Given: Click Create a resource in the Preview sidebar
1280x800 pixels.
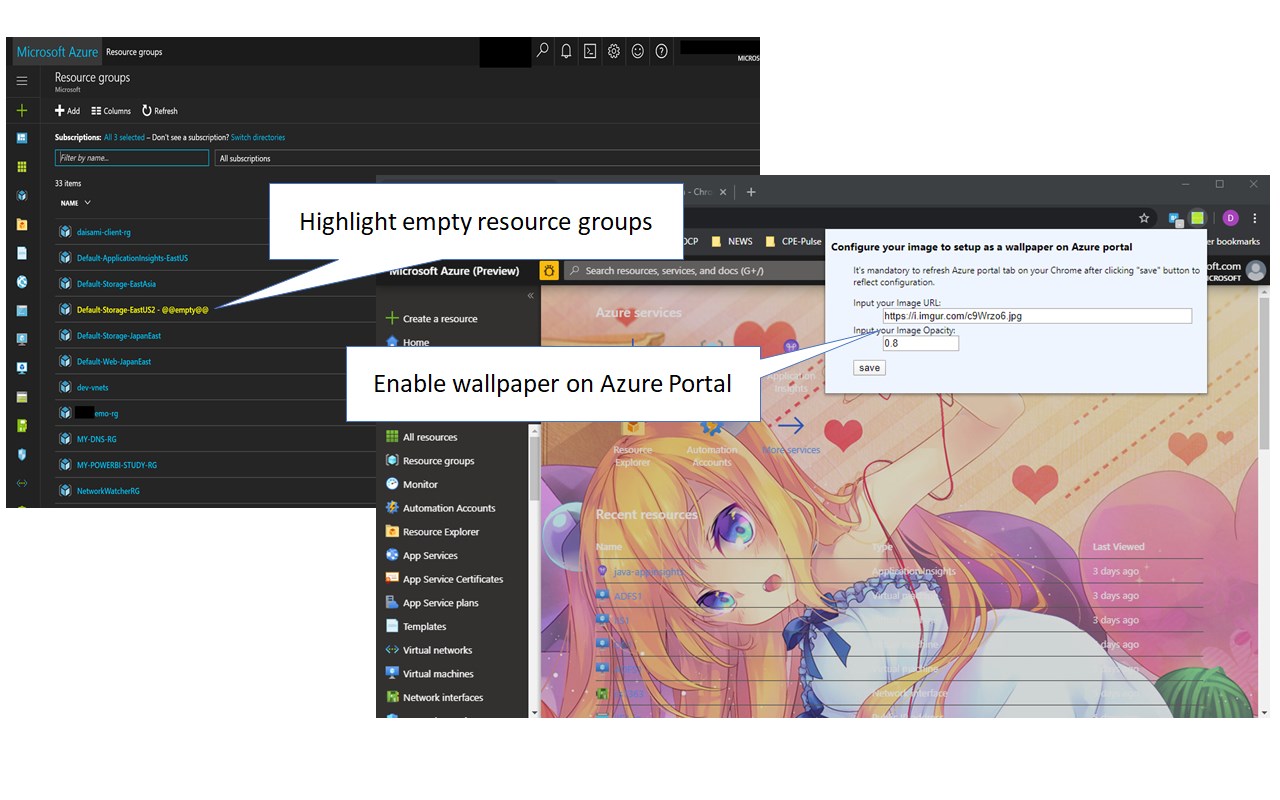Looking at the screenshot, I should pyautogui.click(x=431, y=319).
